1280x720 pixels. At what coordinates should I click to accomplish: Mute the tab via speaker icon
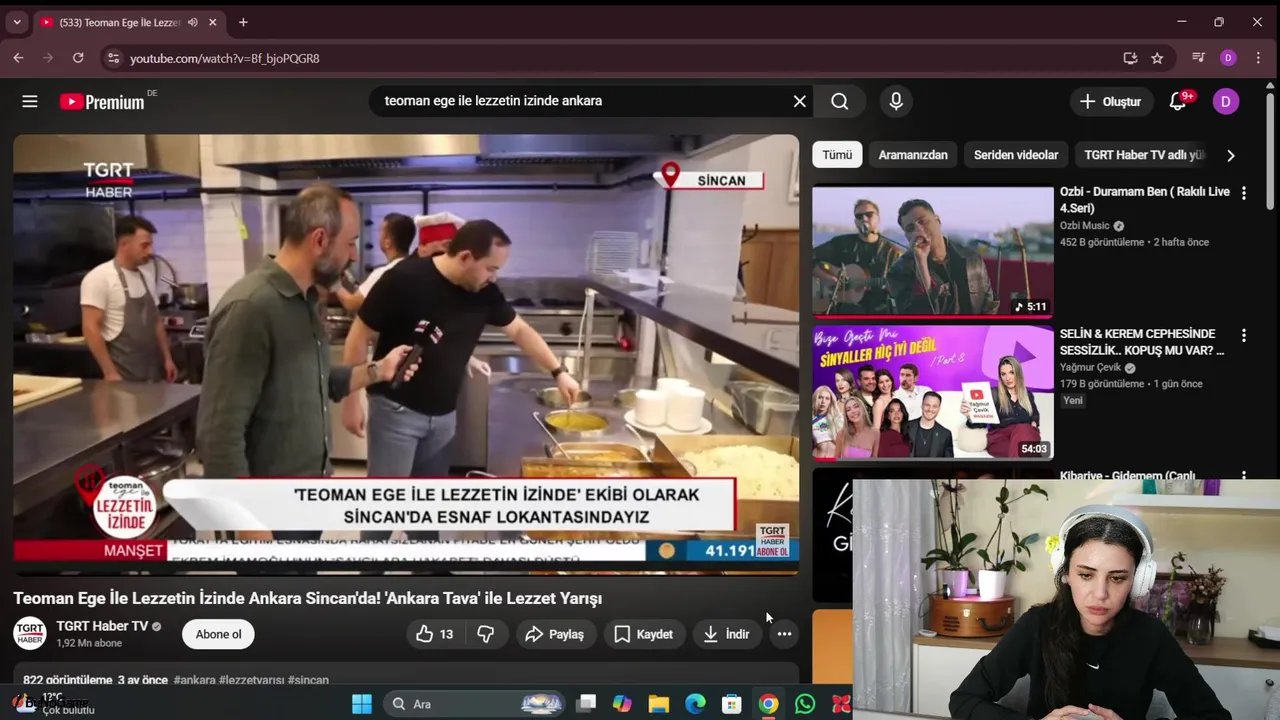click(192, 22)
